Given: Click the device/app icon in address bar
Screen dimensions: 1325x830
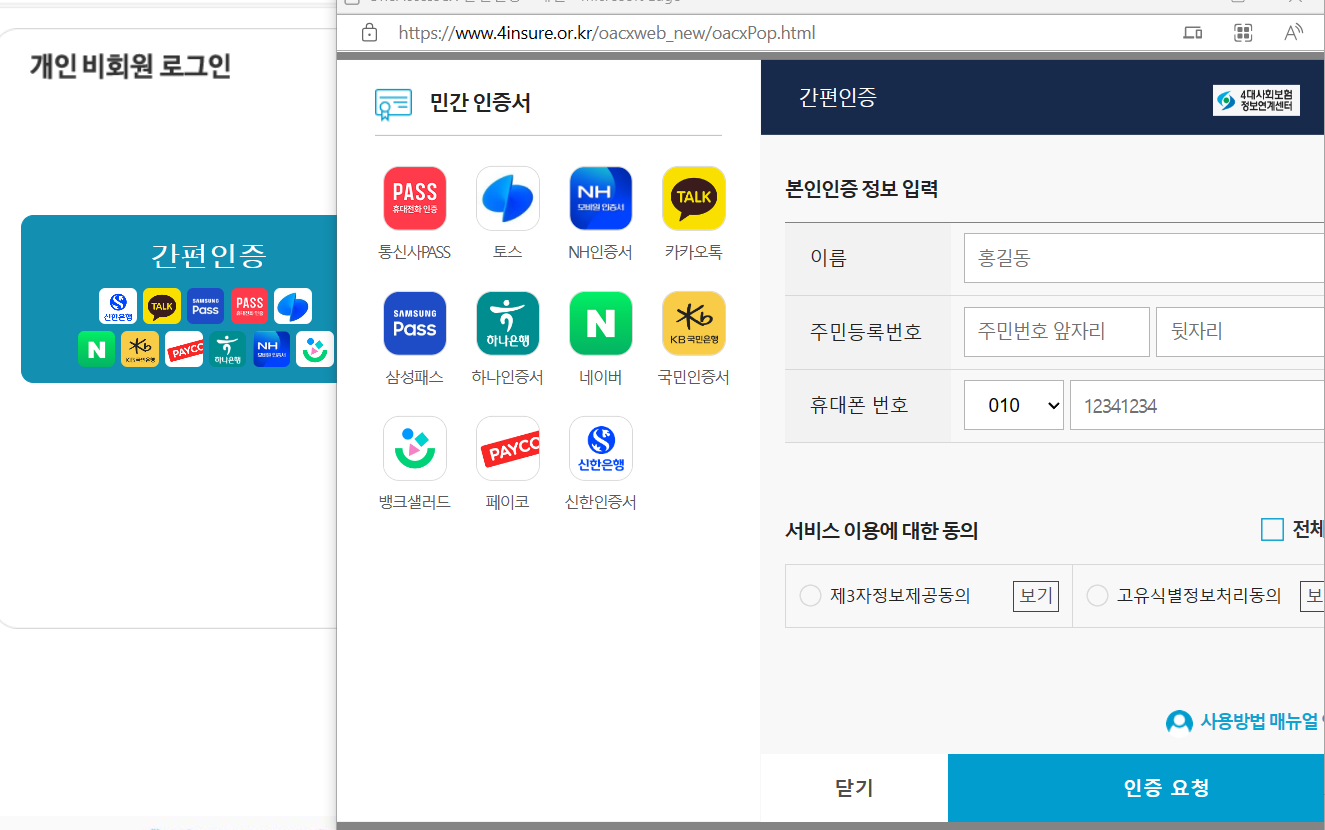Looking at the screenshot, I should pyautogui.click(x=1192, y=33).
